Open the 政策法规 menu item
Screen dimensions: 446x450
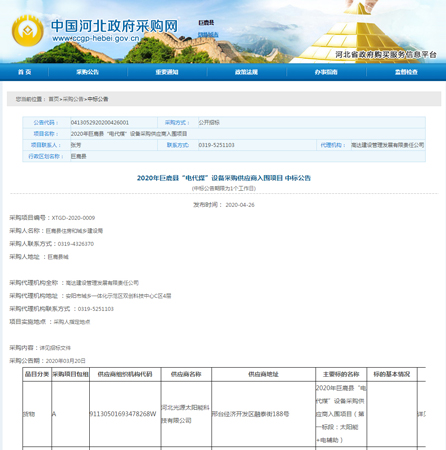pos(246,72)
